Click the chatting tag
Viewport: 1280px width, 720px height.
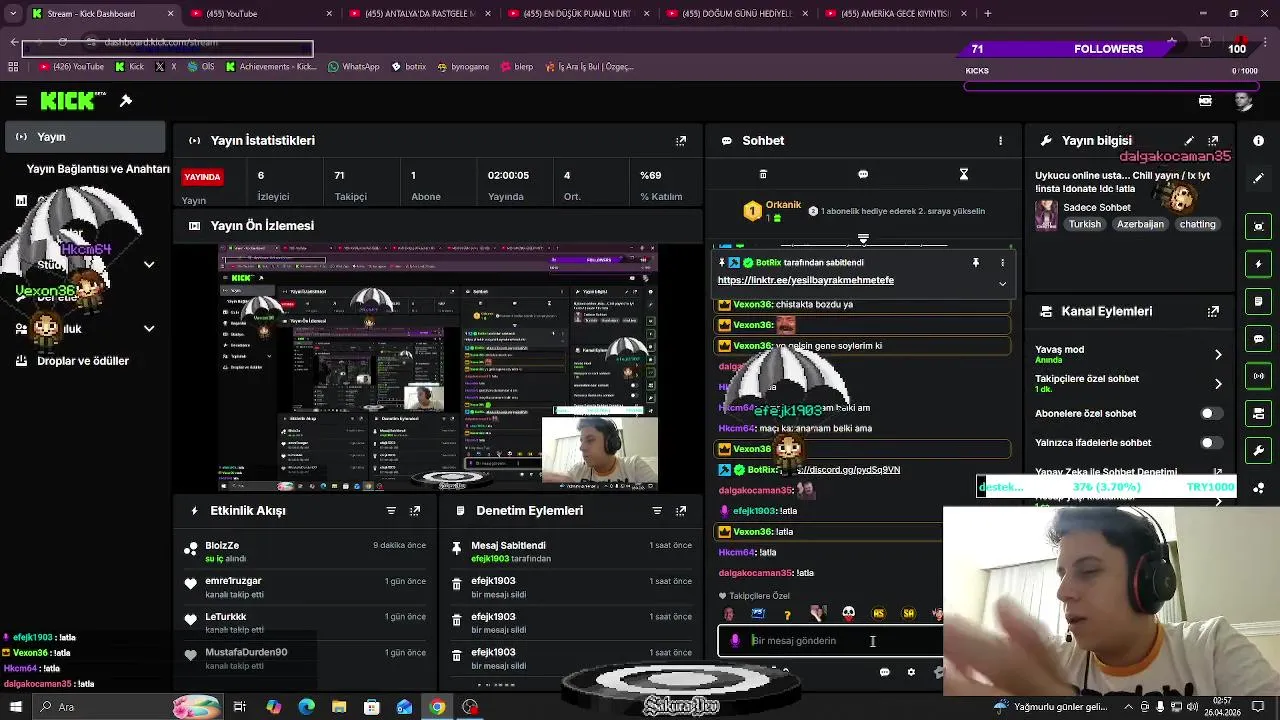click(x=1197, y=225)
